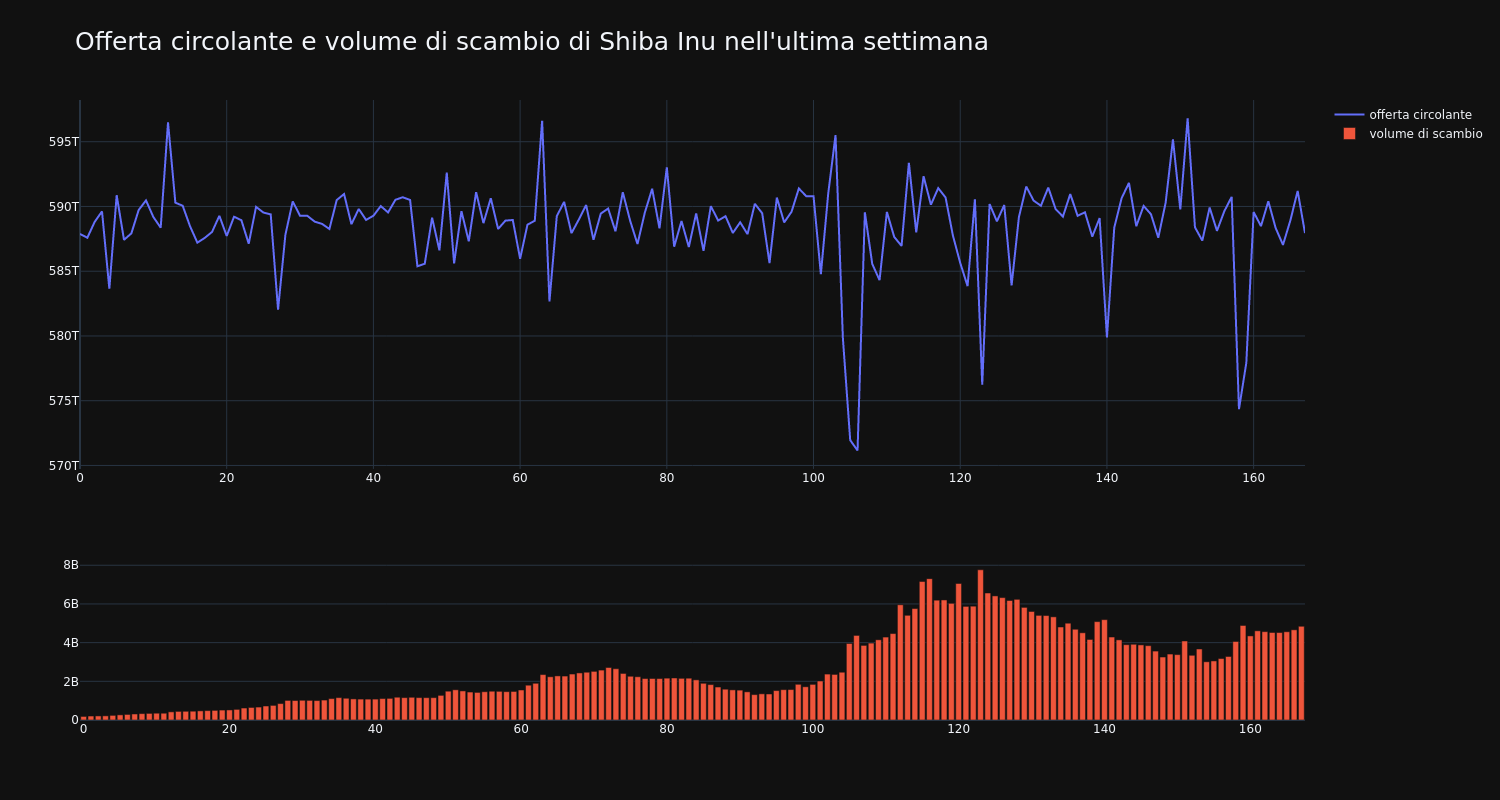Viewport: 1500px width, 800px height.
Task: Click the 6B label on volume axis
Action: 70,604
